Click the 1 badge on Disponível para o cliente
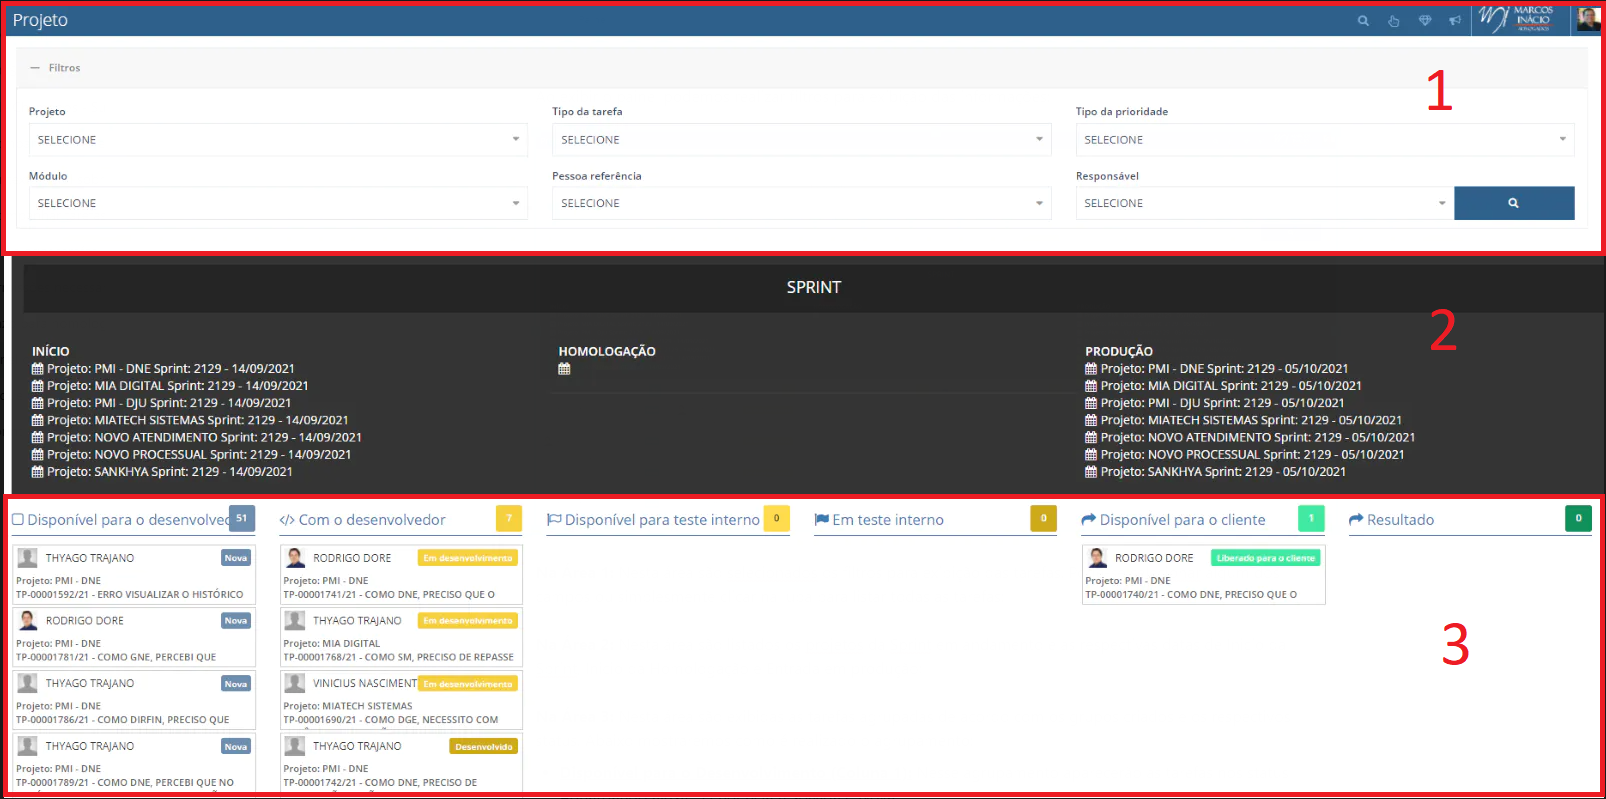Image resolution: width=1606 pixels, height=799 pixels. click(1312, 518)
